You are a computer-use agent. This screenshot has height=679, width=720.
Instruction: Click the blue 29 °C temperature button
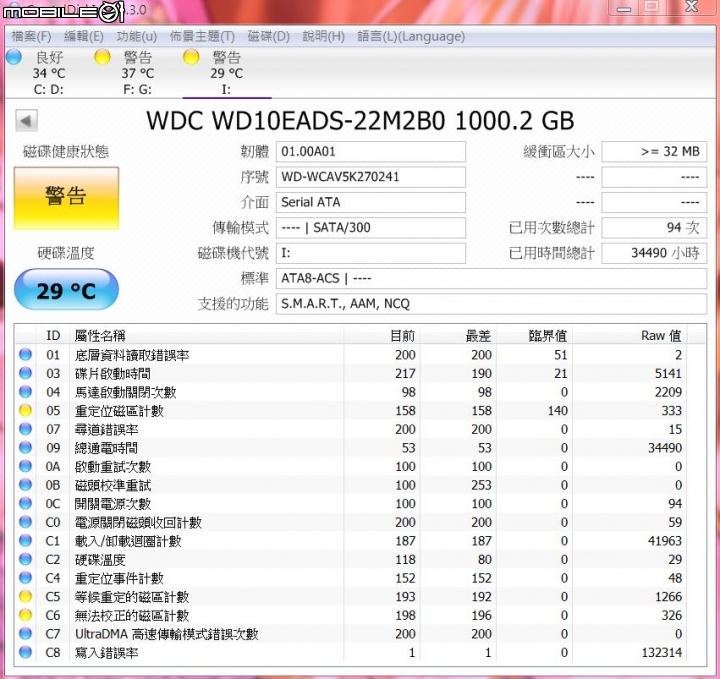67,290
